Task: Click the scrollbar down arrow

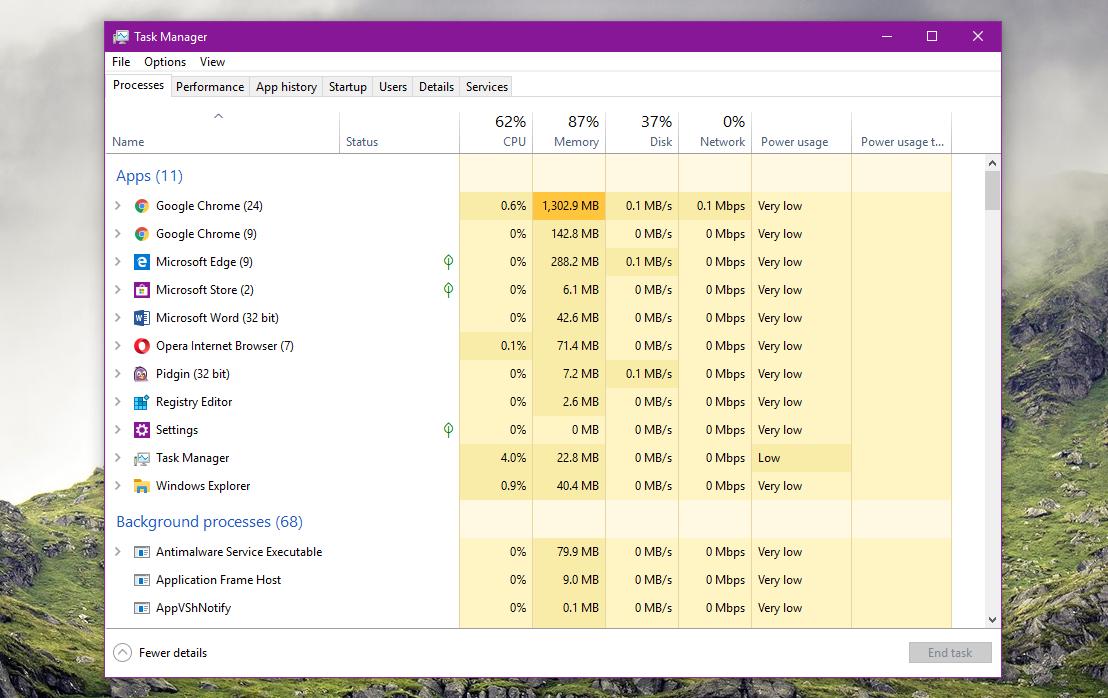Action: [992, 620]
